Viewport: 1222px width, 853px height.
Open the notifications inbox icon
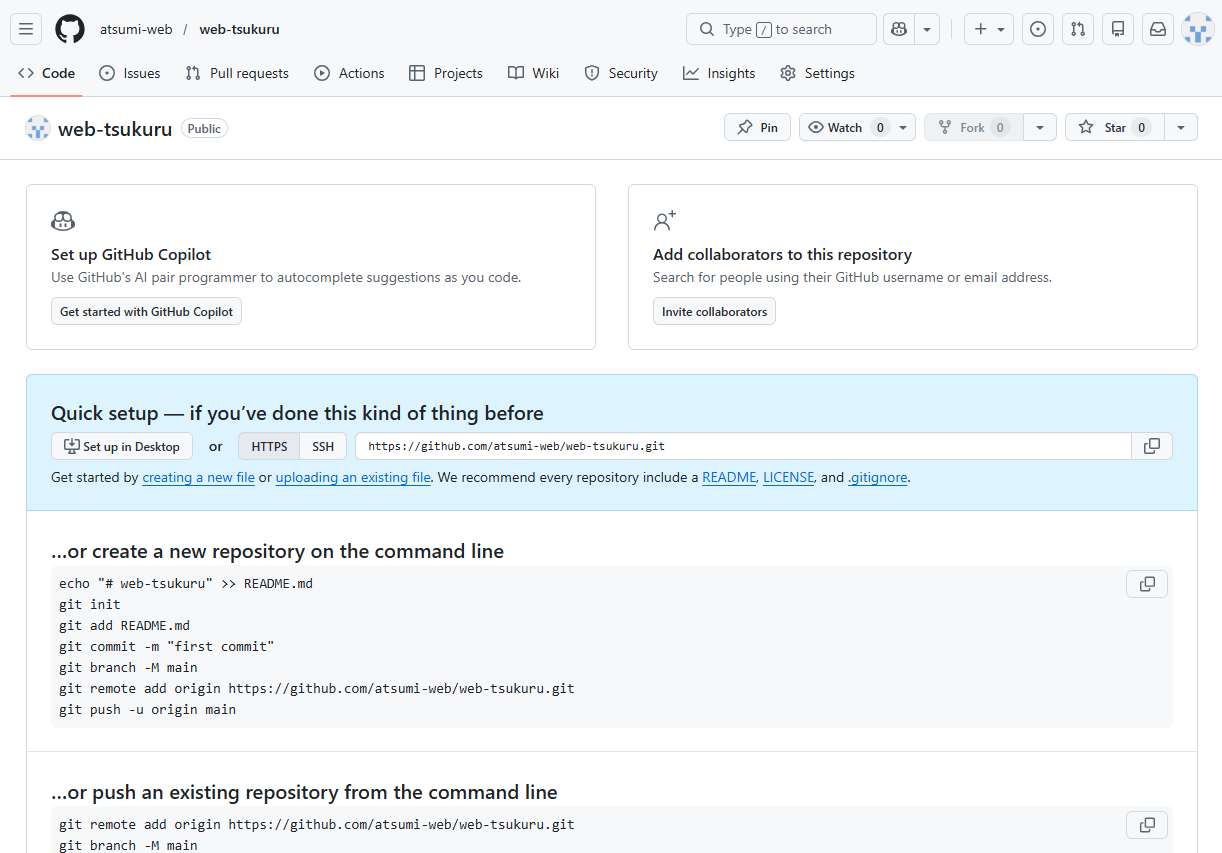pos(1158,29)
